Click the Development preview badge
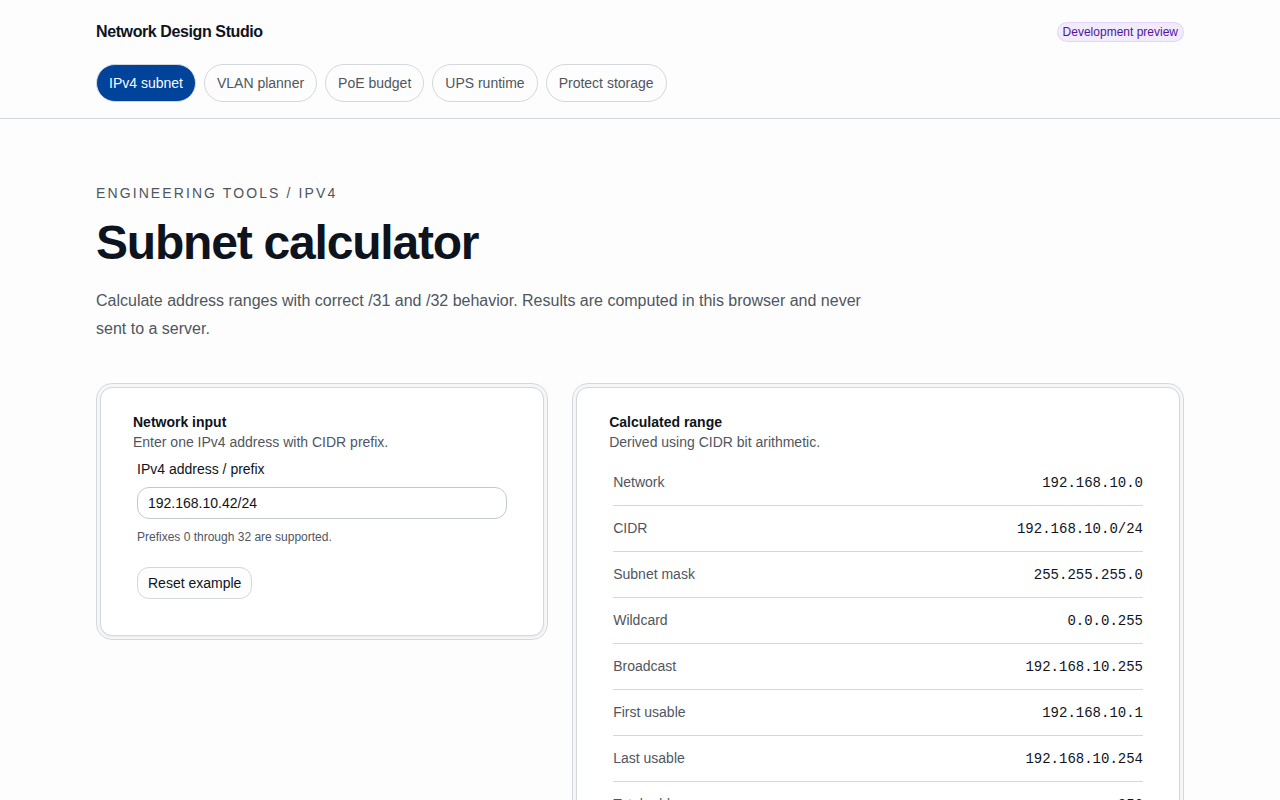 pos(1120,32)
